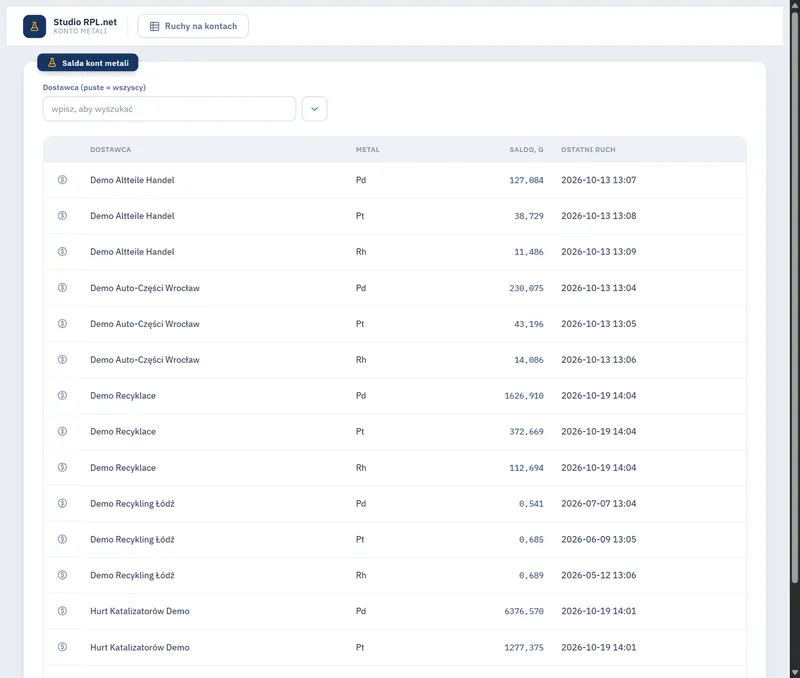This screenshot has width=800, height=678.
Task: Select the Salda kont metali tab
Action: point(88,63)
